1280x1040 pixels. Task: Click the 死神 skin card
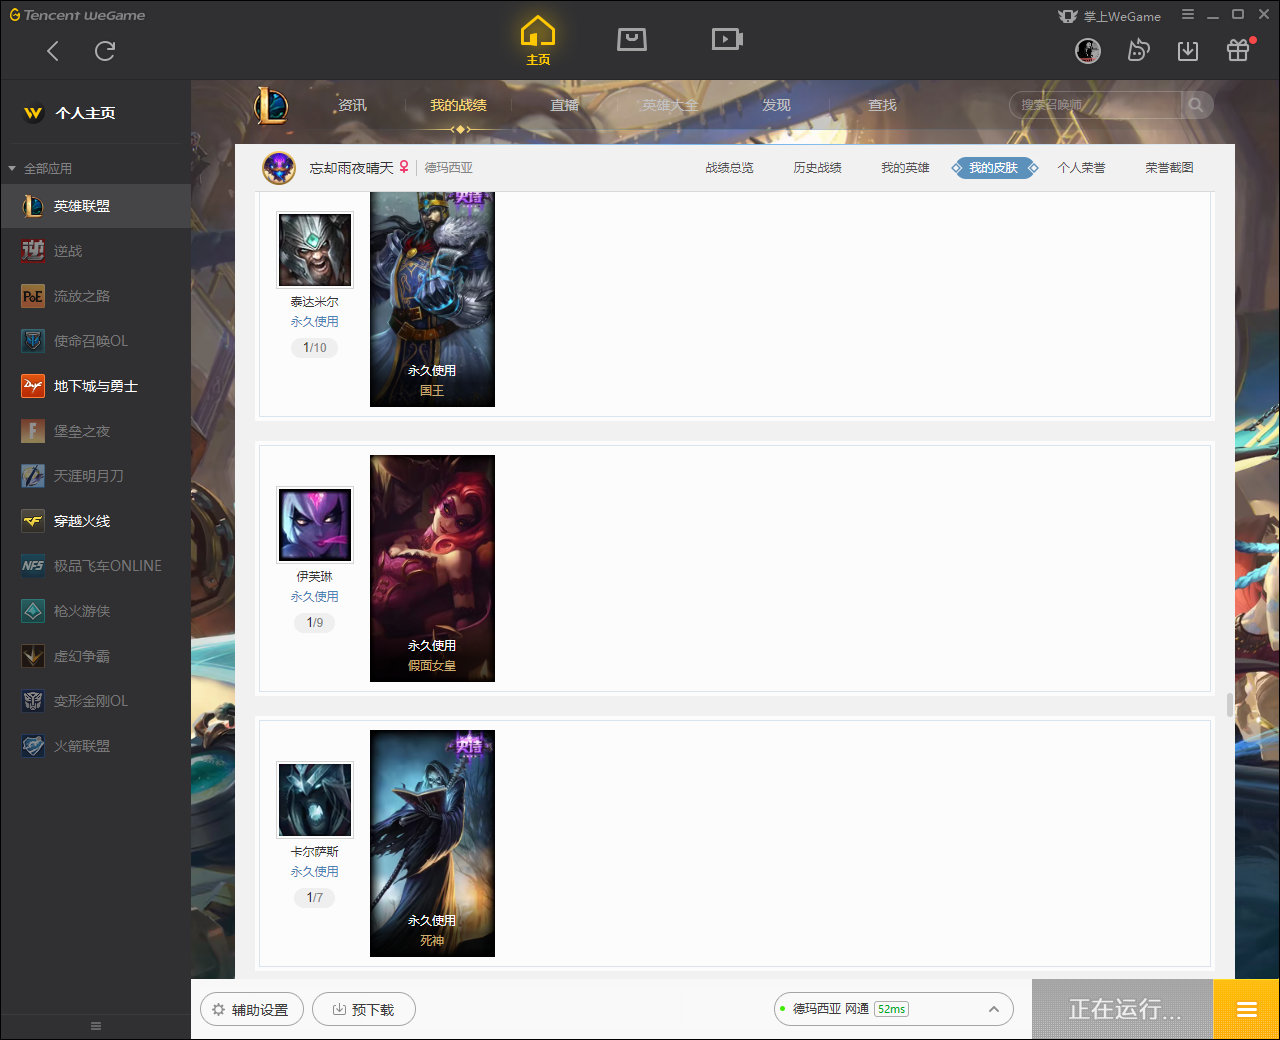pyautogui.click(x=432, y=843)
